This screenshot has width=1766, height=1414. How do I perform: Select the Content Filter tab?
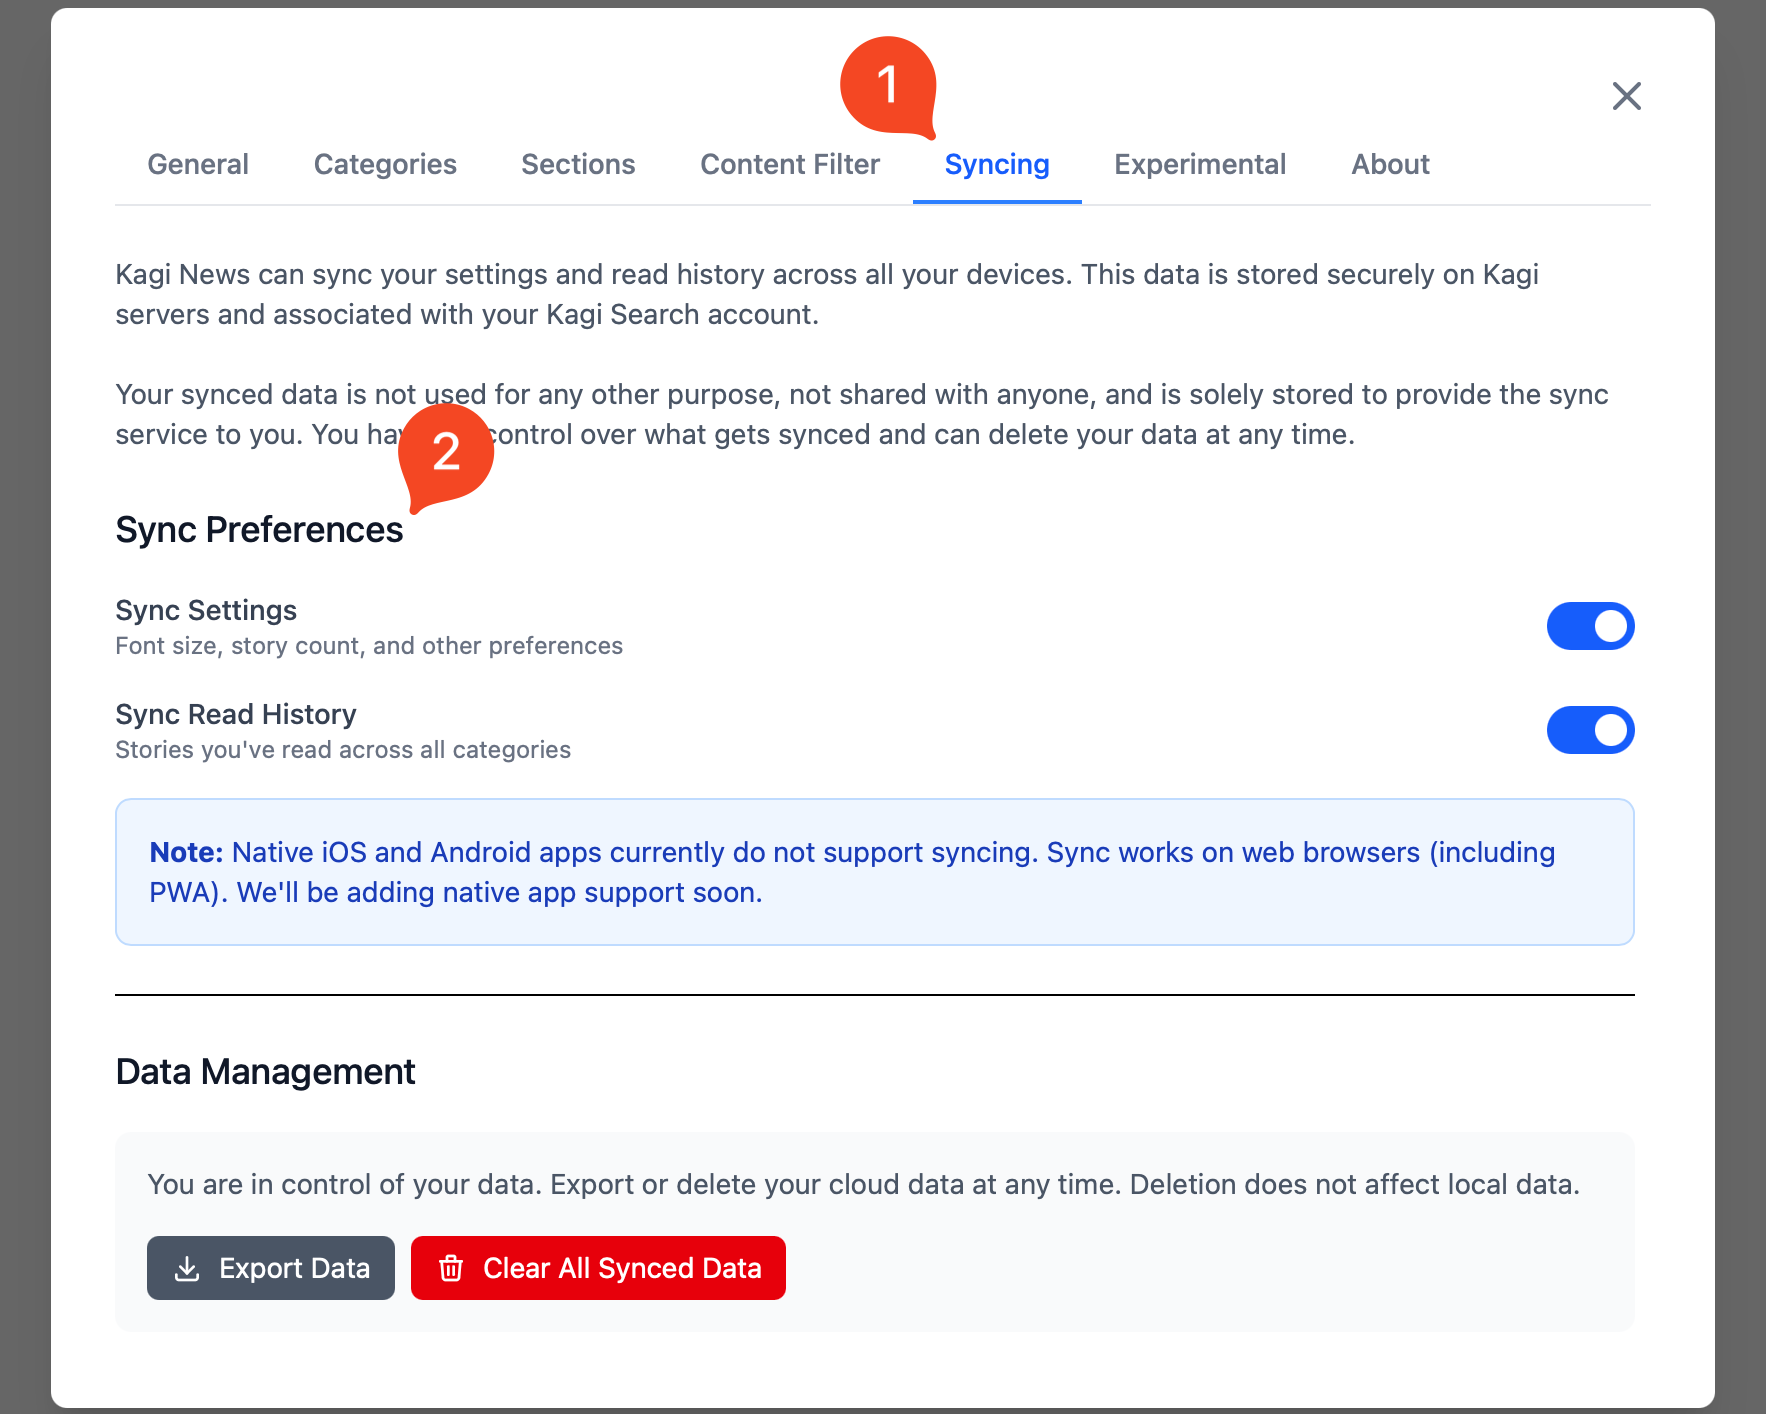(790, 164)
